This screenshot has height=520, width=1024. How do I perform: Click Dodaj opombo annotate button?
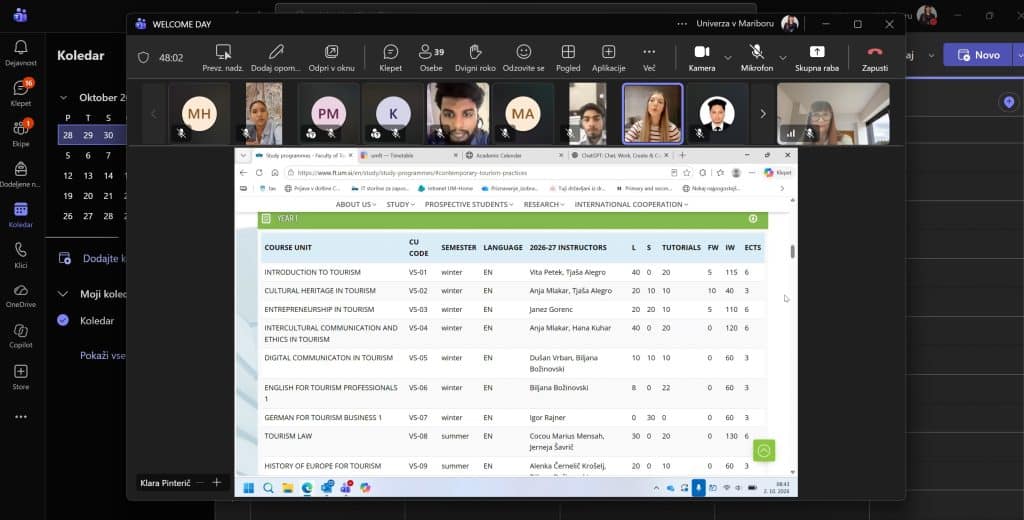click(x=276, y=57)
